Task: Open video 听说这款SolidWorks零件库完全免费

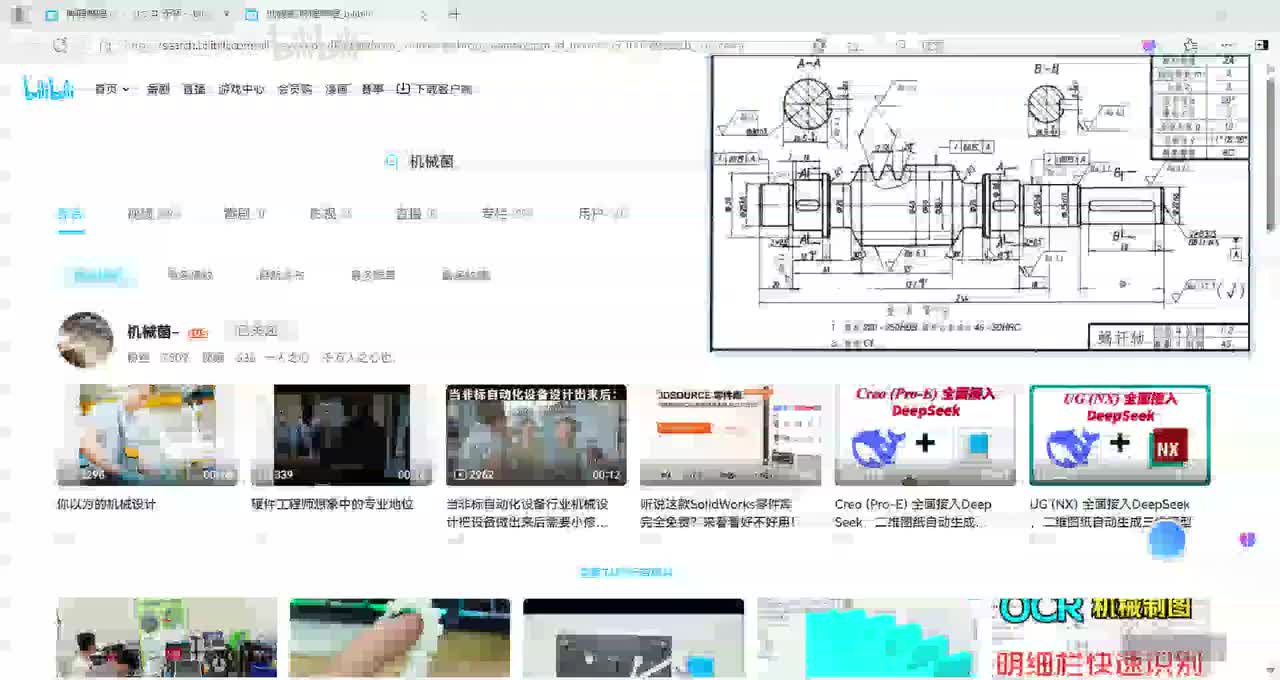Action: click(730, 435)
